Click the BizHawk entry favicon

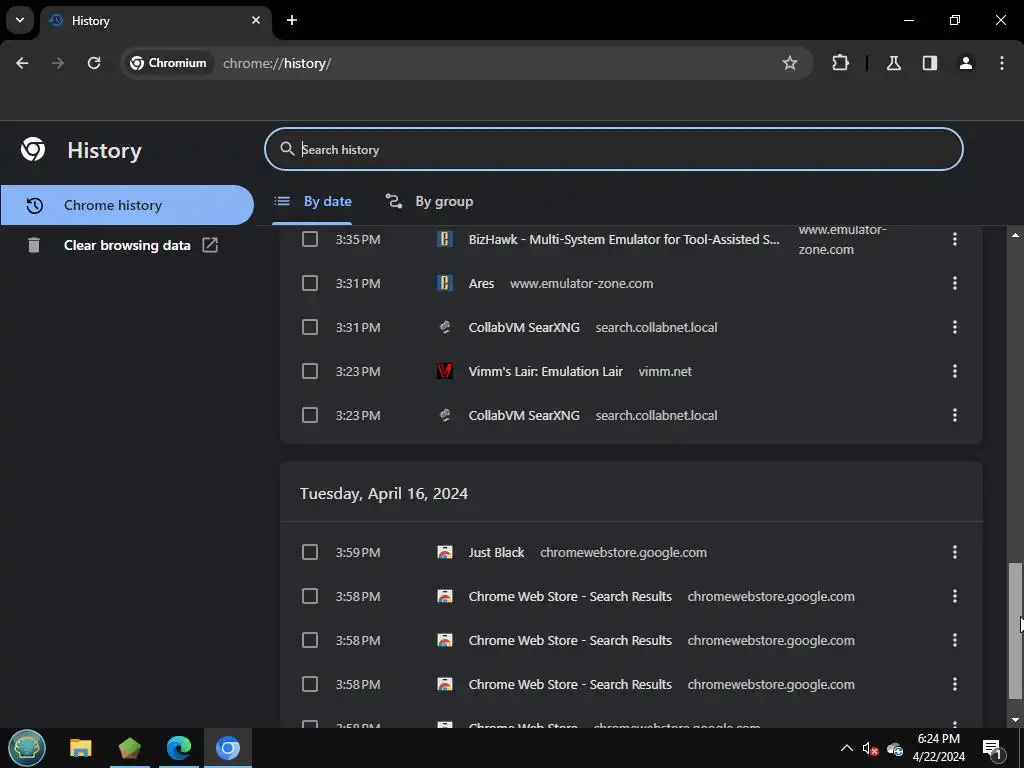445,239
